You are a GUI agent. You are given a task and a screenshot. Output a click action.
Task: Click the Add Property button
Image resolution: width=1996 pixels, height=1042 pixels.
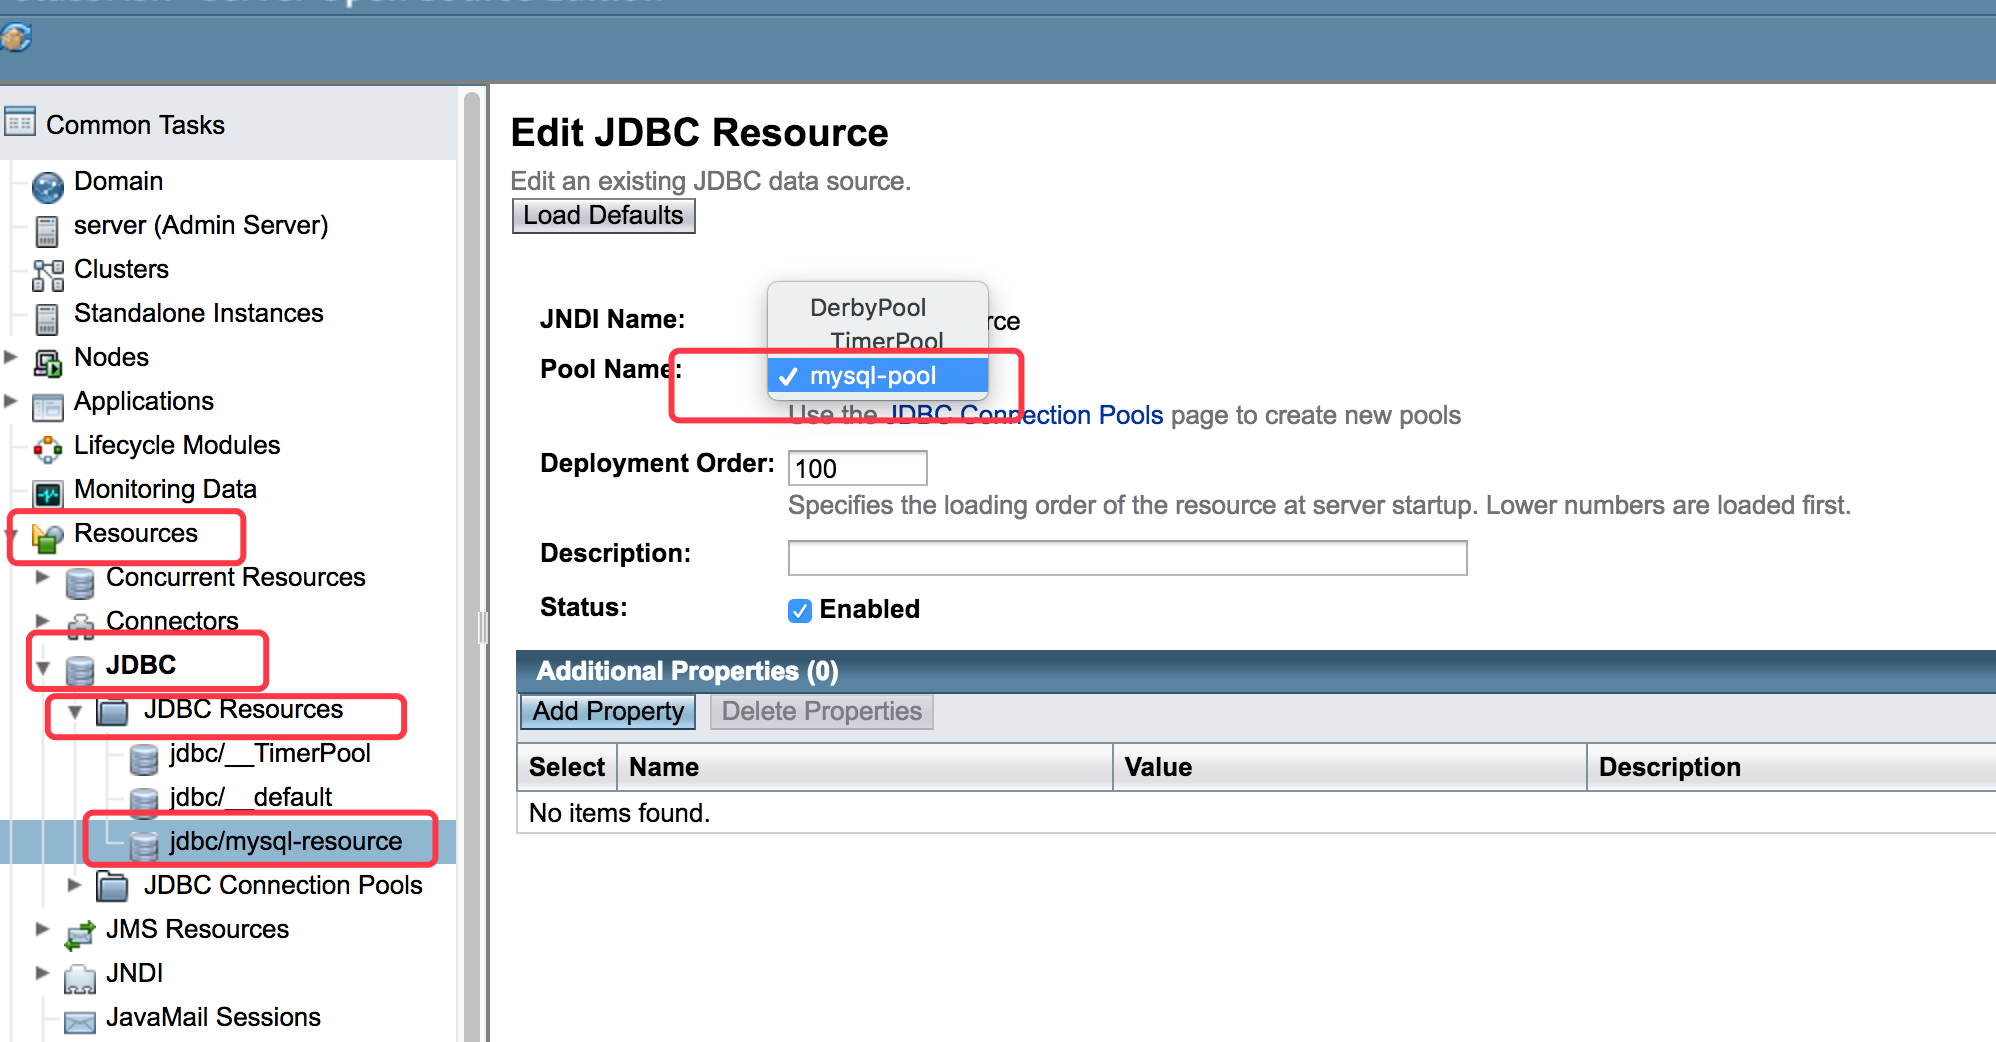click(x=608, y=712)
